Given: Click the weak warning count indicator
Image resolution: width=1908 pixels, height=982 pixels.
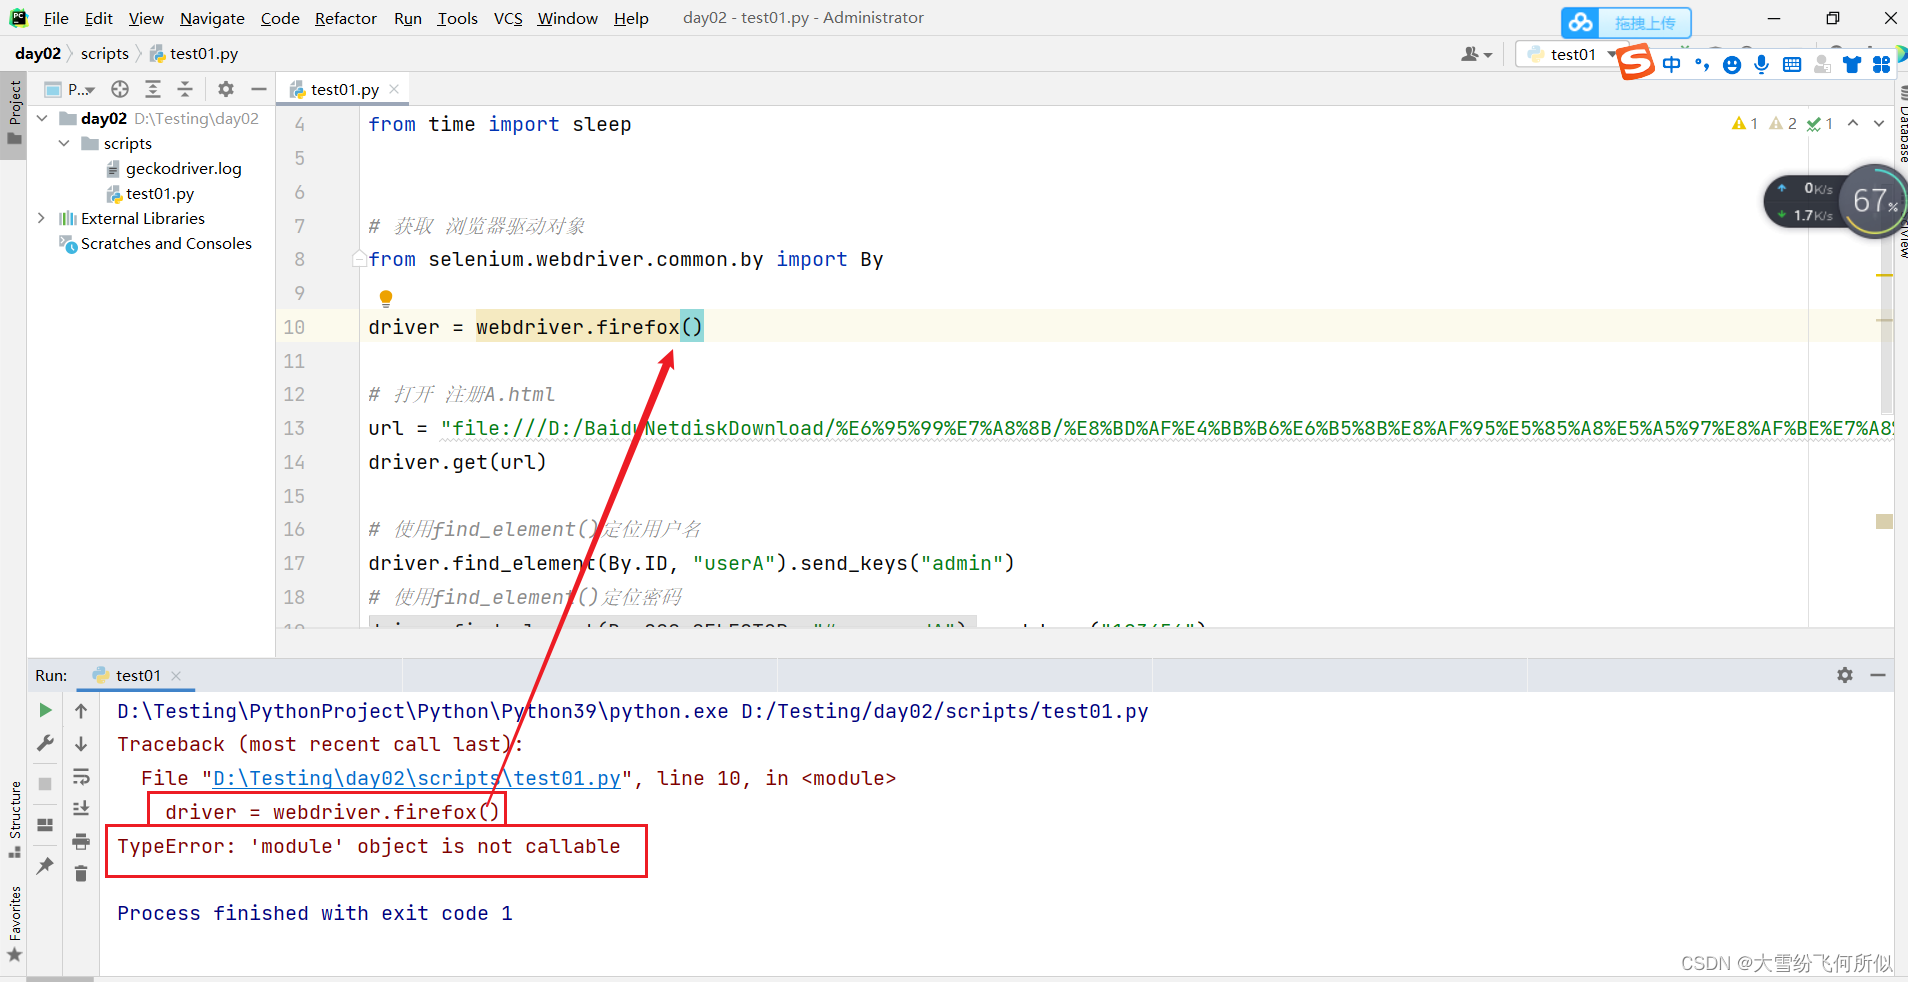Looking at the screenshot, I should [1783, 123].
